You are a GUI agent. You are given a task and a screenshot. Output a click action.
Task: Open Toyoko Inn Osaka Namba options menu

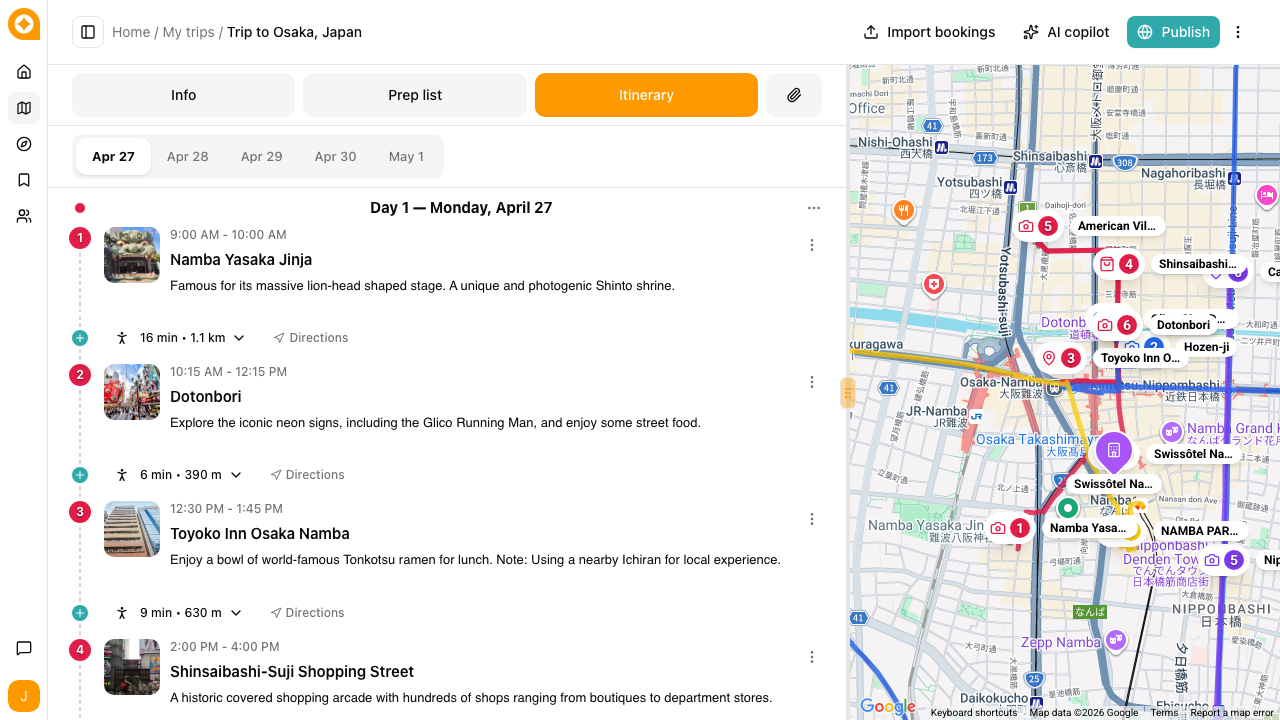812,519
